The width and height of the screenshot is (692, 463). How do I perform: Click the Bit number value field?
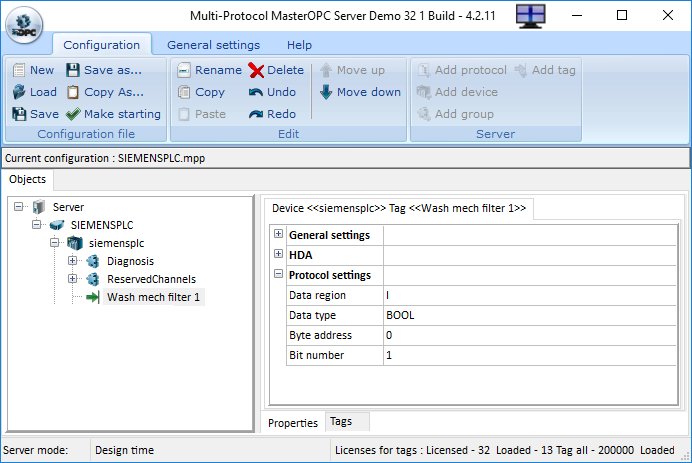click(530, 355)
